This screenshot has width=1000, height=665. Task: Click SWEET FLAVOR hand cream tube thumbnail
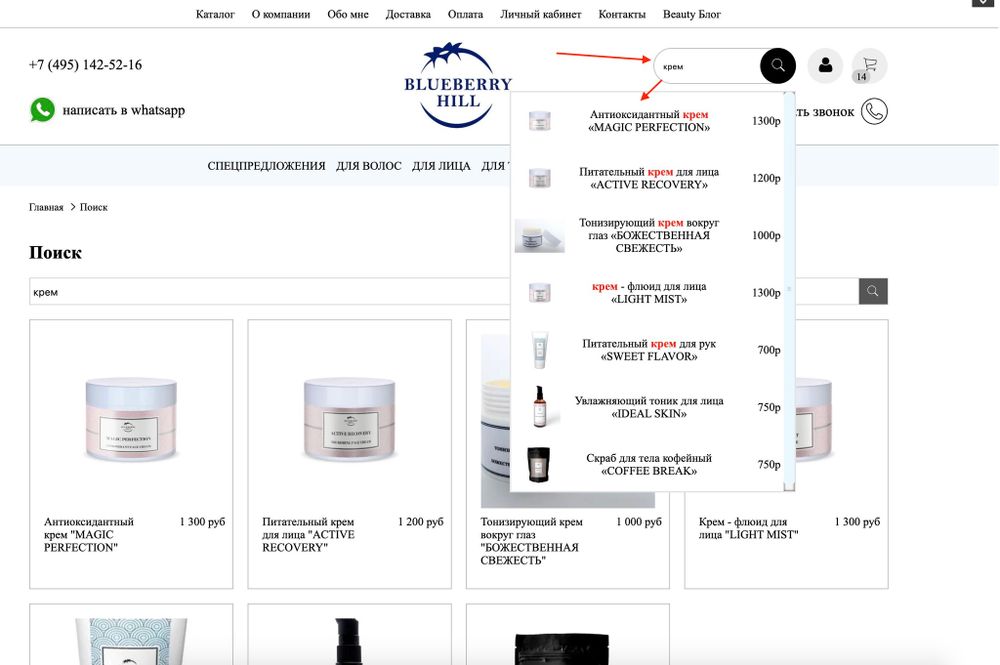tap(540, 350)
